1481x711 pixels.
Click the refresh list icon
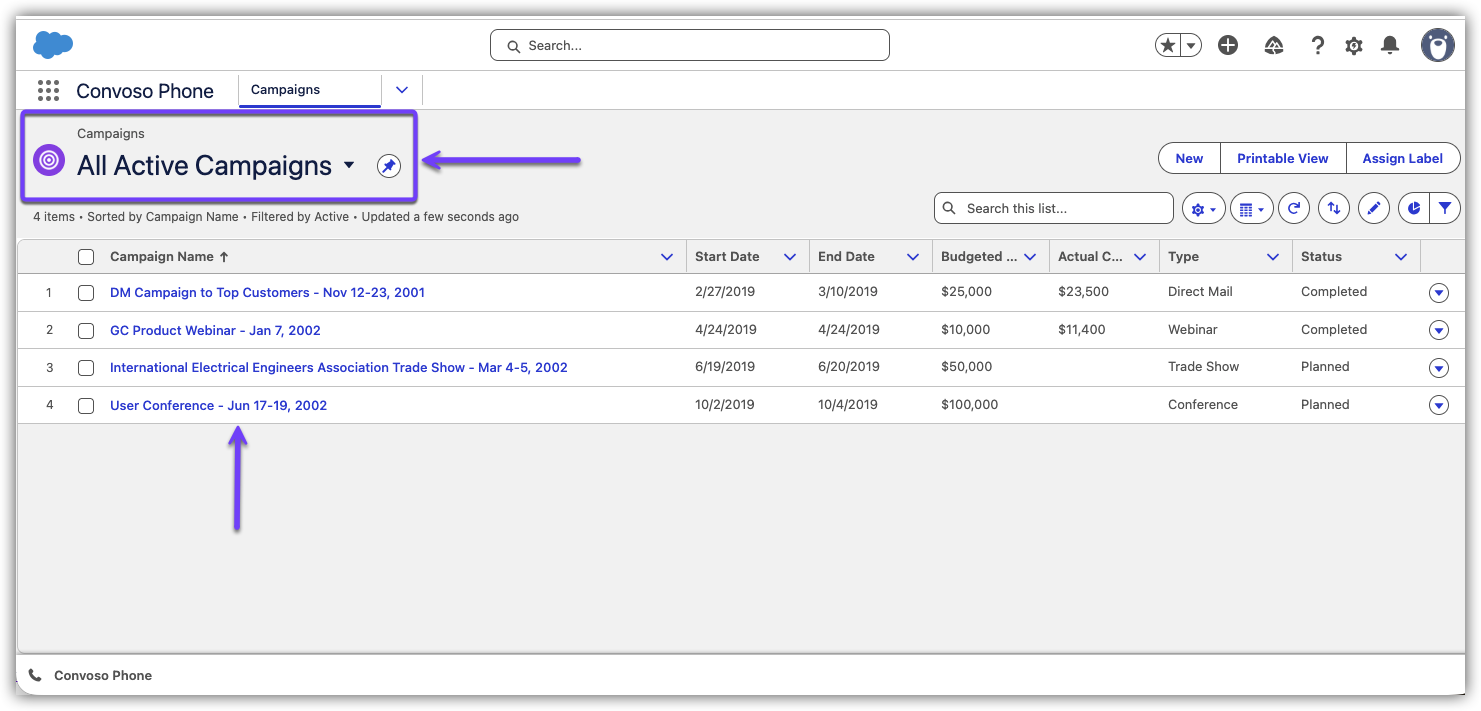point(1293,208)
